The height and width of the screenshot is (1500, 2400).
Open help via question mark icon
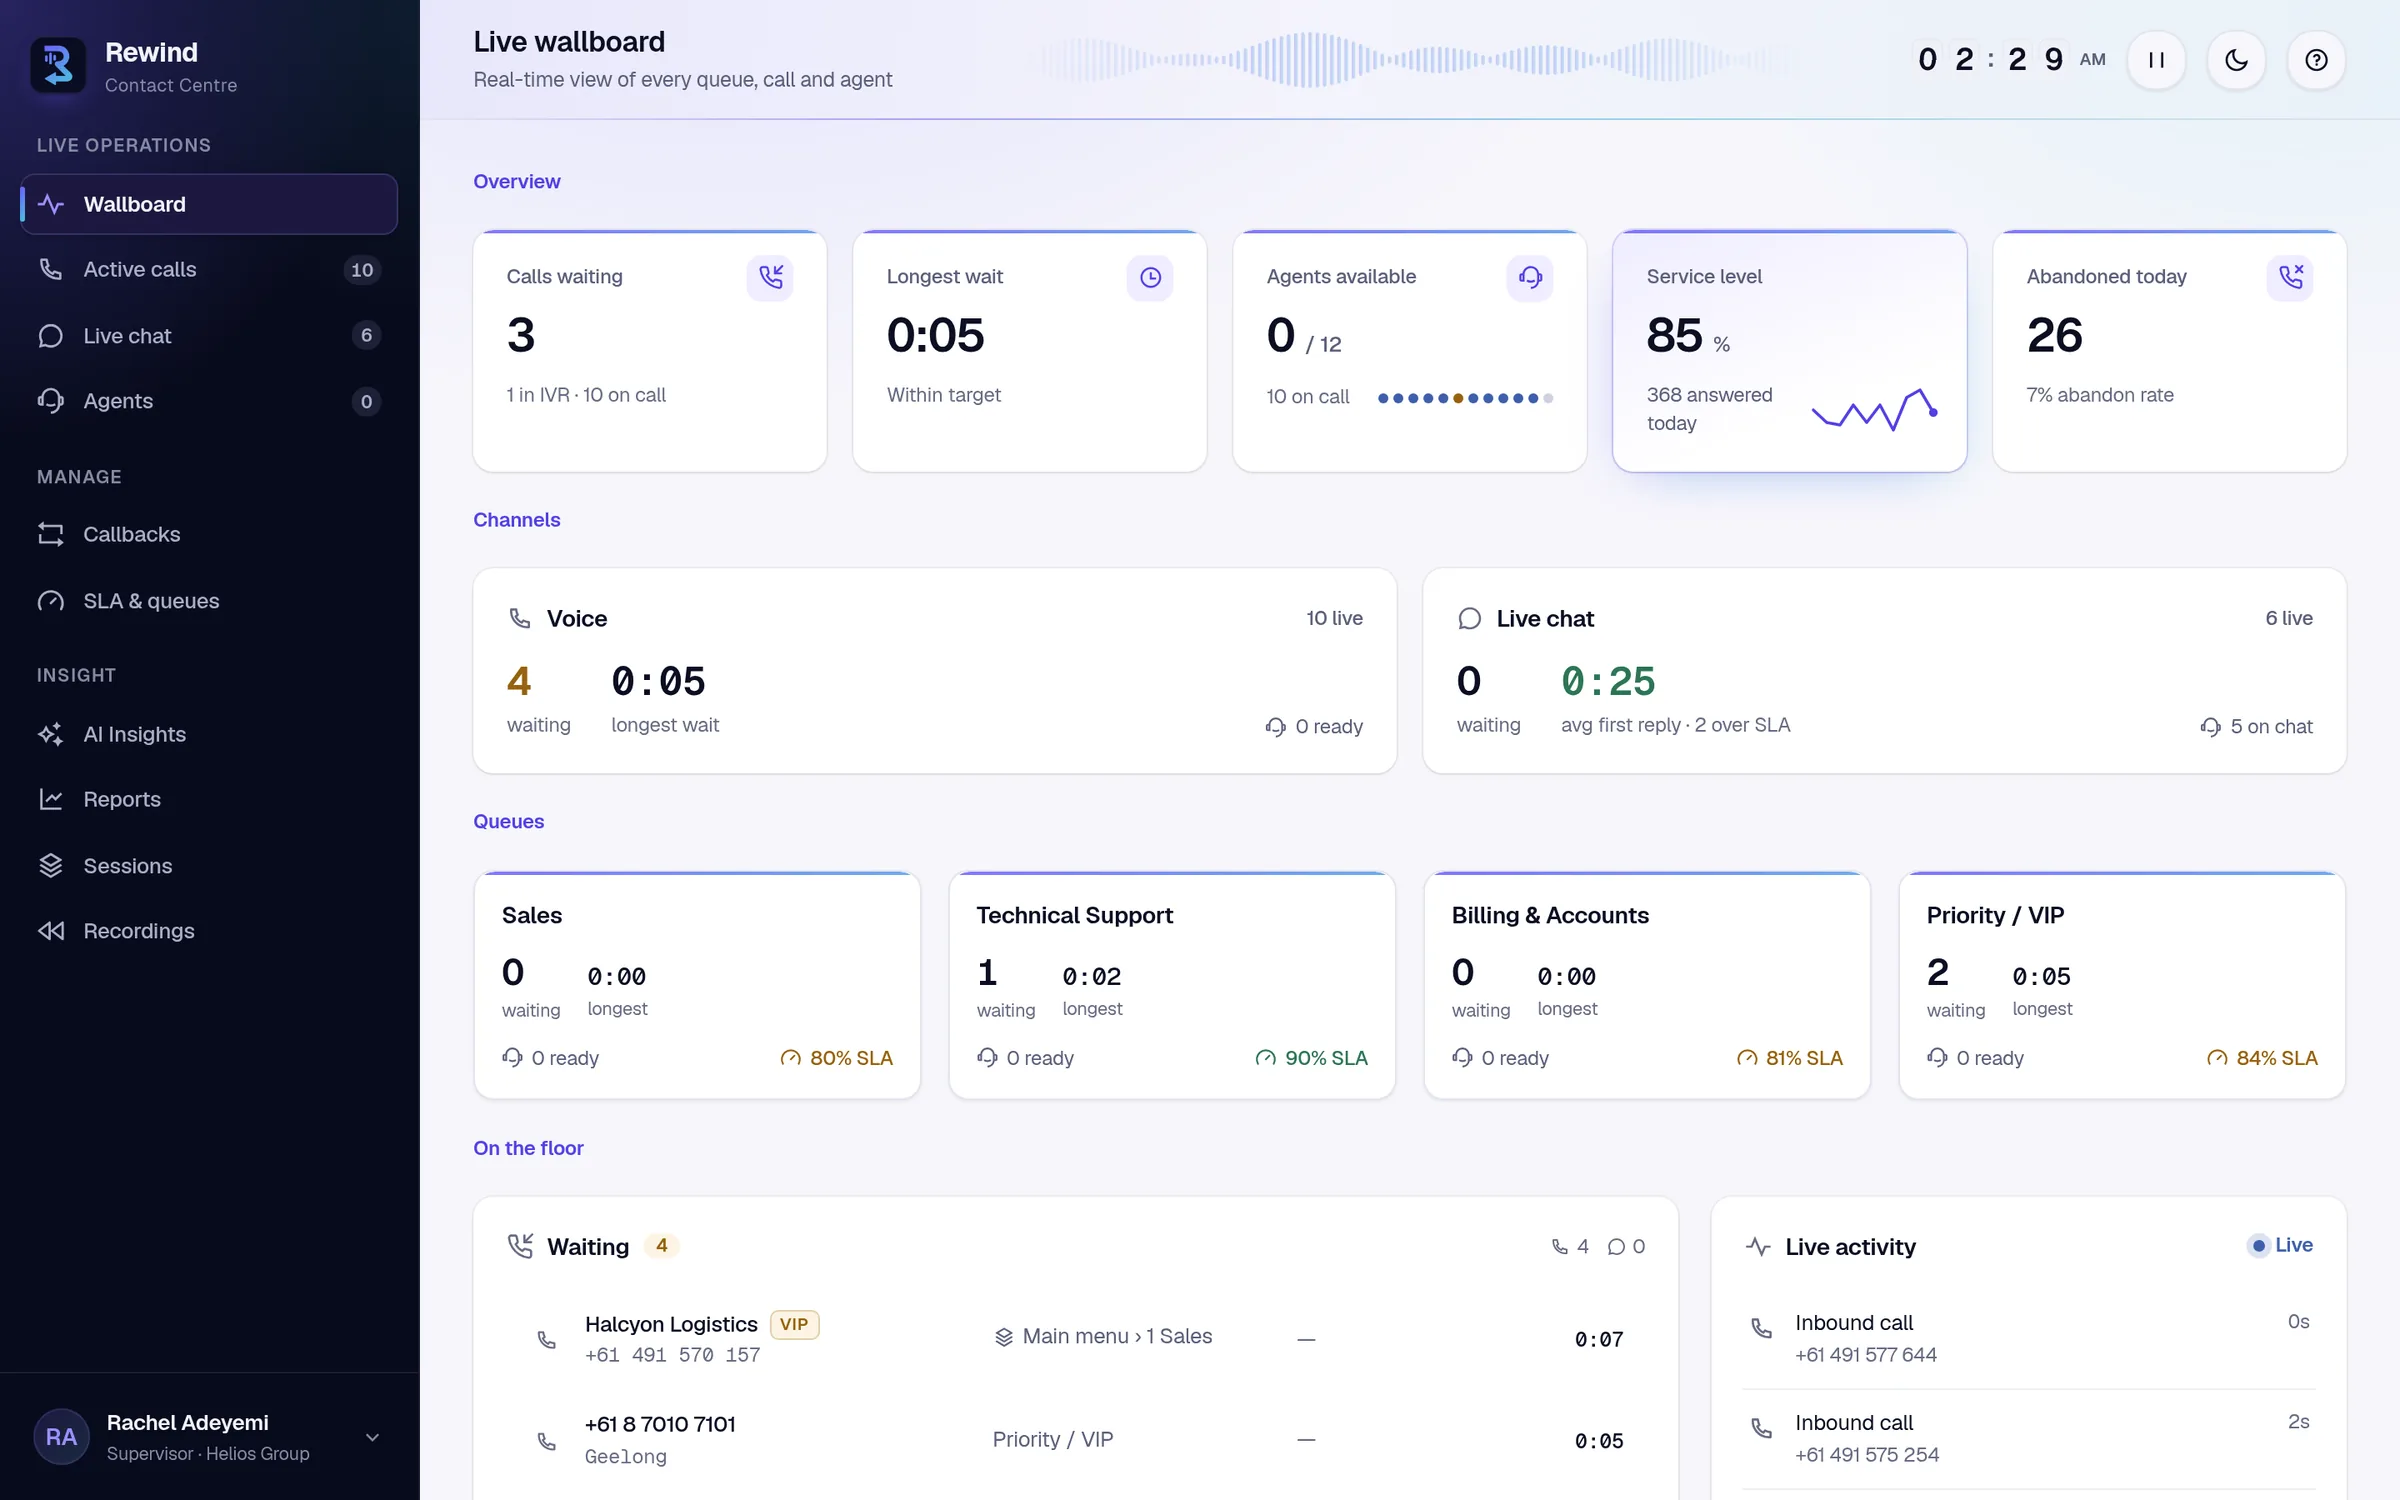2316,60
